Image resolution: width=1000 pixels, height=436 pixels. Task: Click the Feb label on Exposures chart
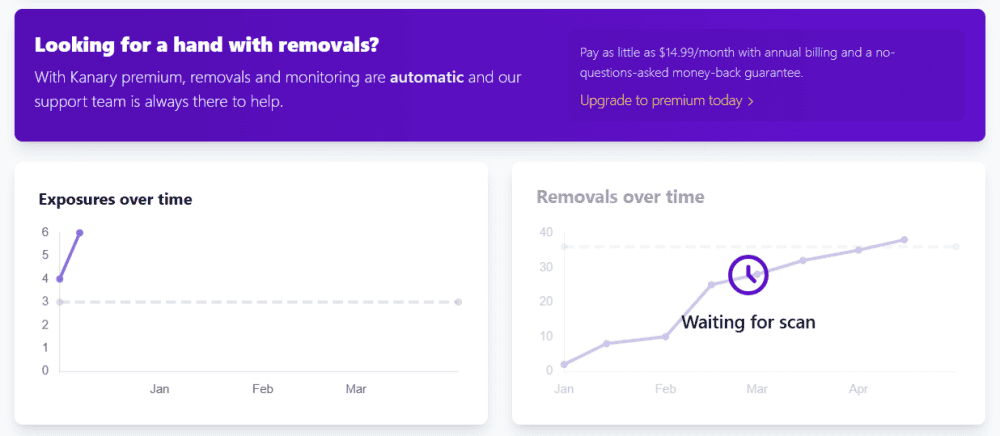click(263, 389)
